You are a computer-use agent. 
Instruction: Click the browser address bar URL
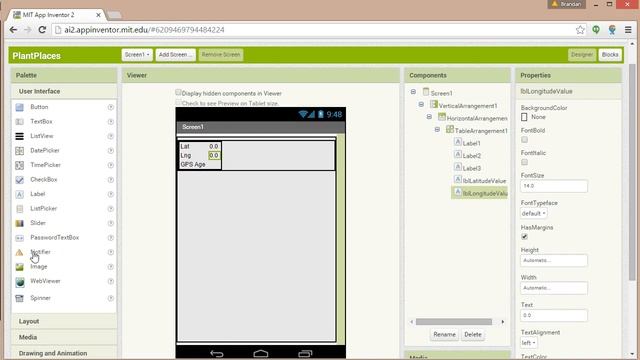click(x=144, y=30)
